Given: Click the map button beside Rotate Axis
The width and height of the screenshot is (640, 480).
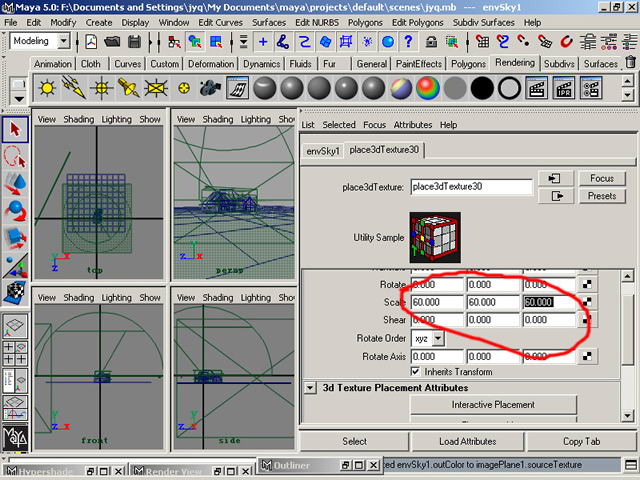Looking at the screenshot, I should click(x=587, y=356).
